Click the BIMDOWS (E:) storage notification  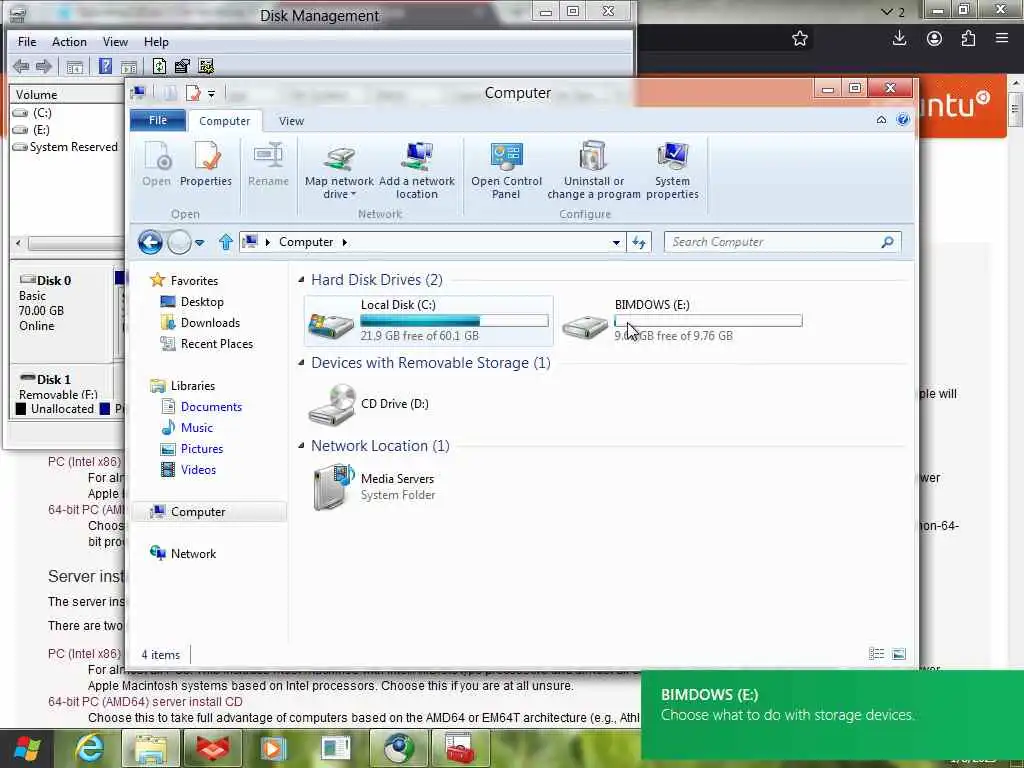[832, 714]
